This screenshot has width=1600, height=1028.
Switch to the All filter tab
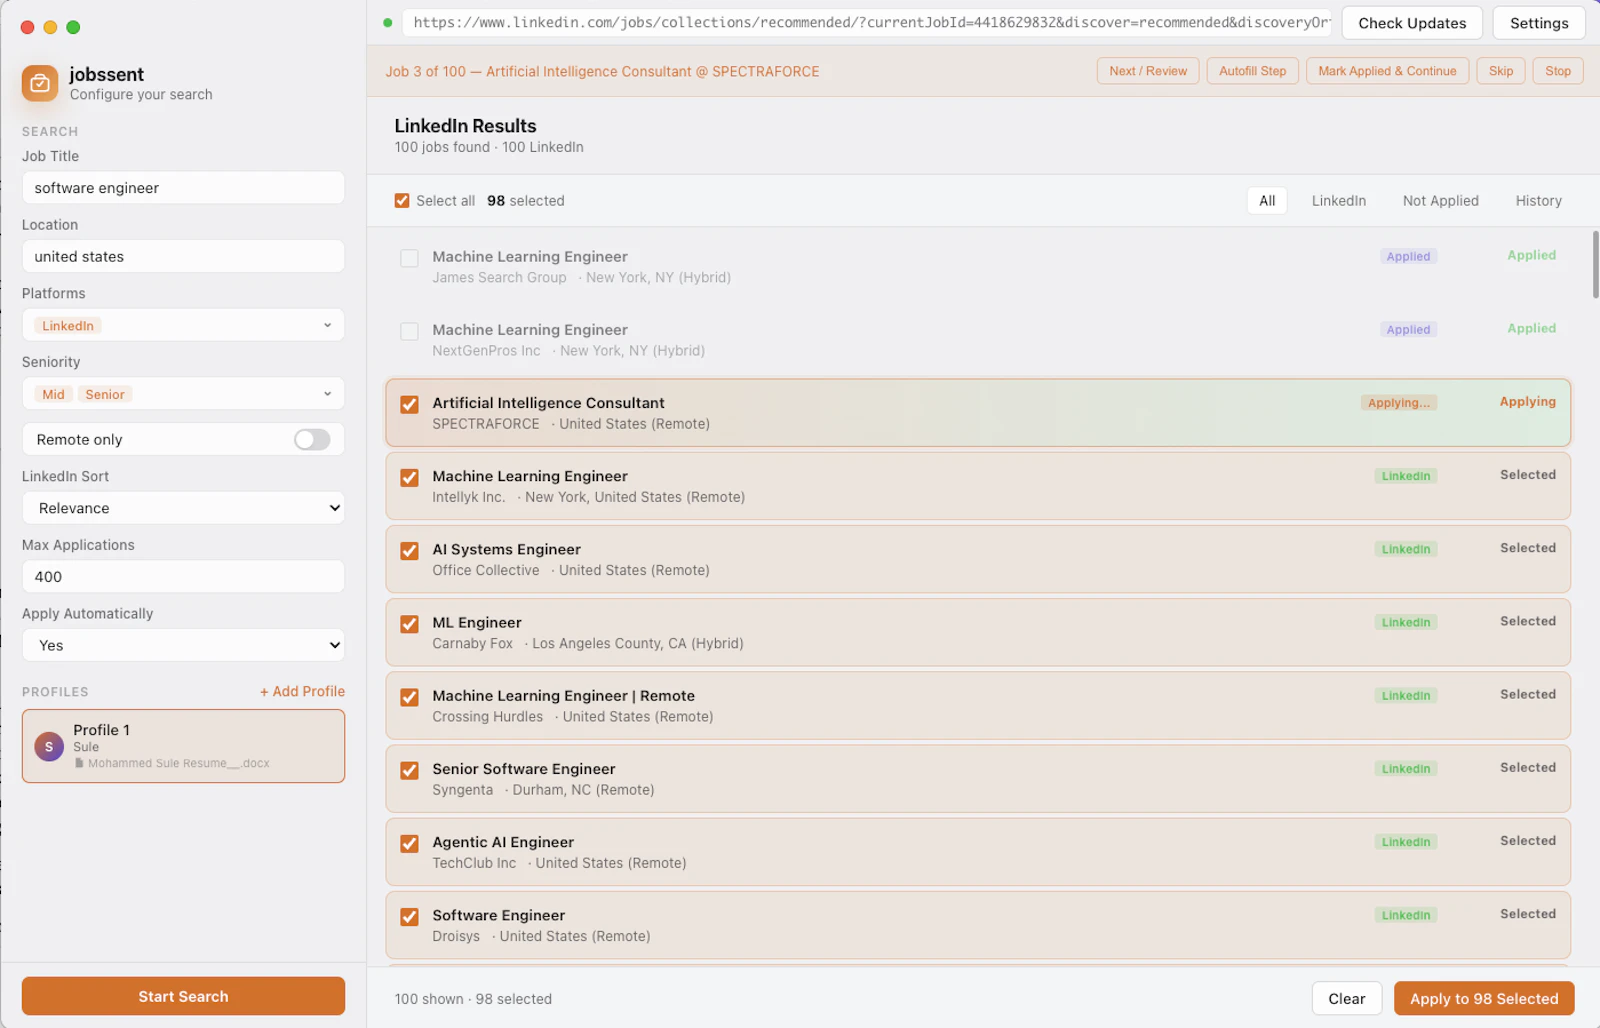coord(1267,201)
